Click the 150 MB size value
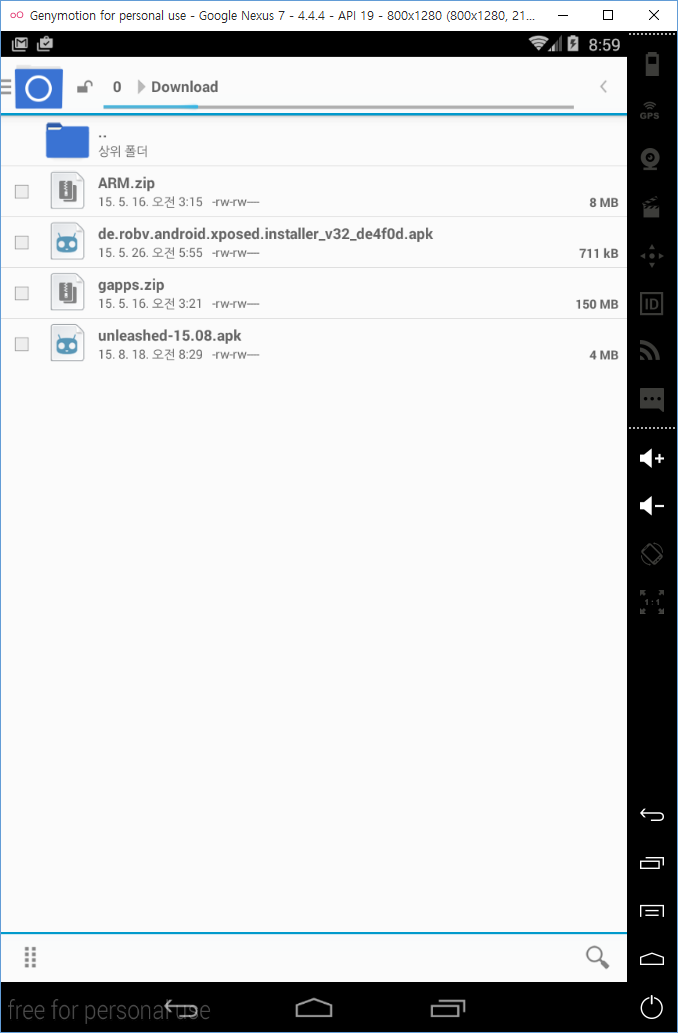The width and height of the screenshot is (678, 1033). [x=597, y=304]
